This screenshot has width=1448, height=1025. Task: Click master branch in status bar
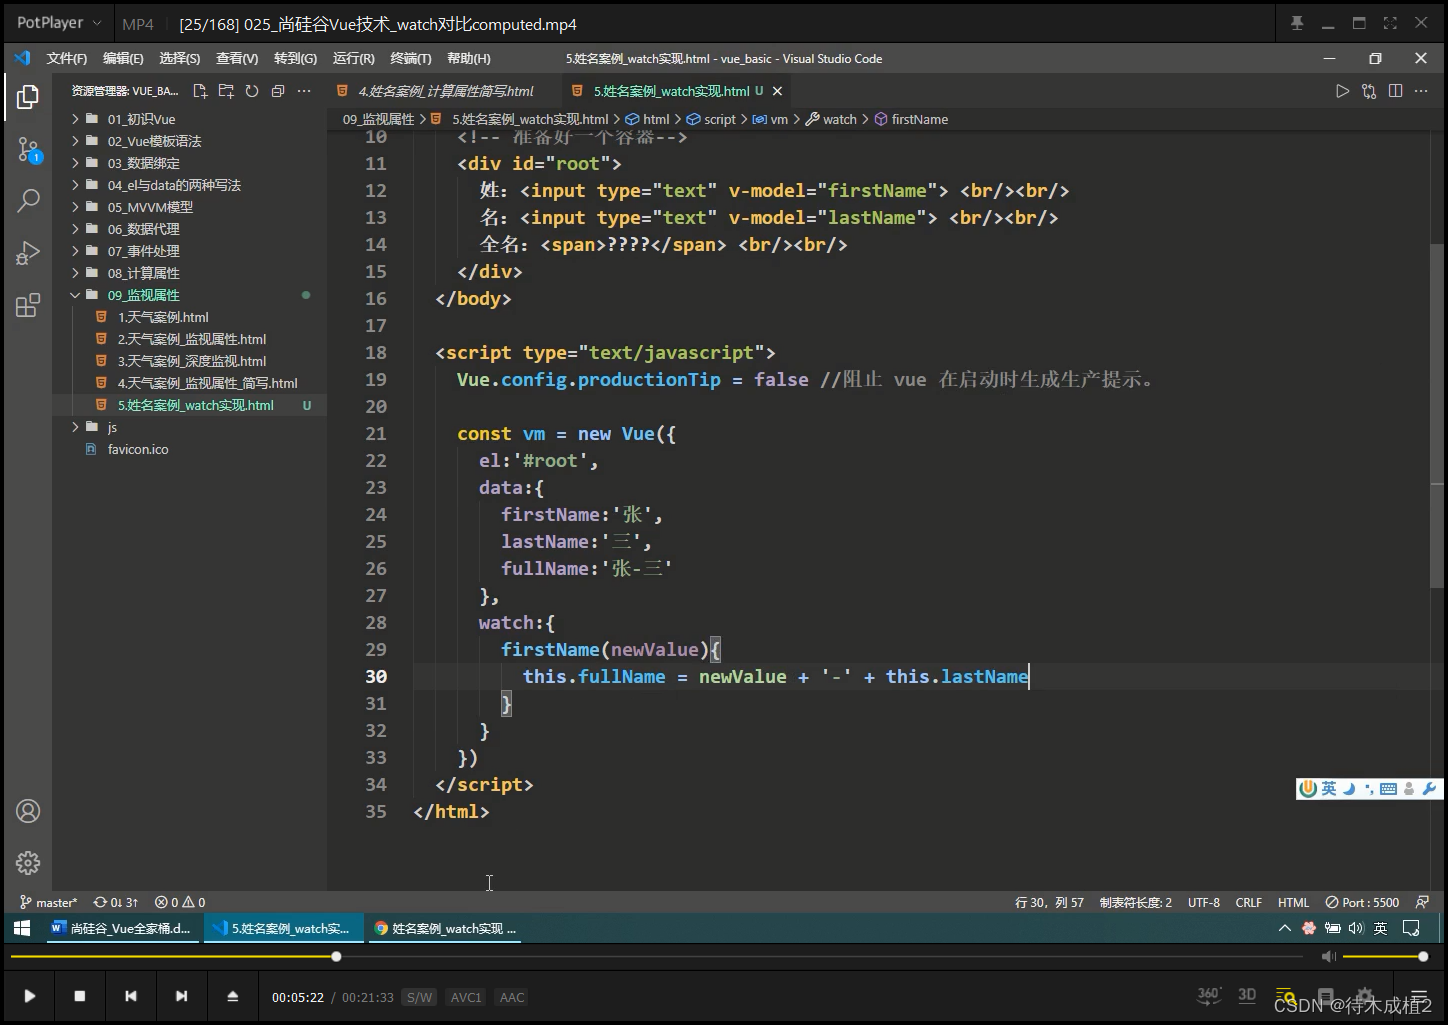click(x=48, y=902)
